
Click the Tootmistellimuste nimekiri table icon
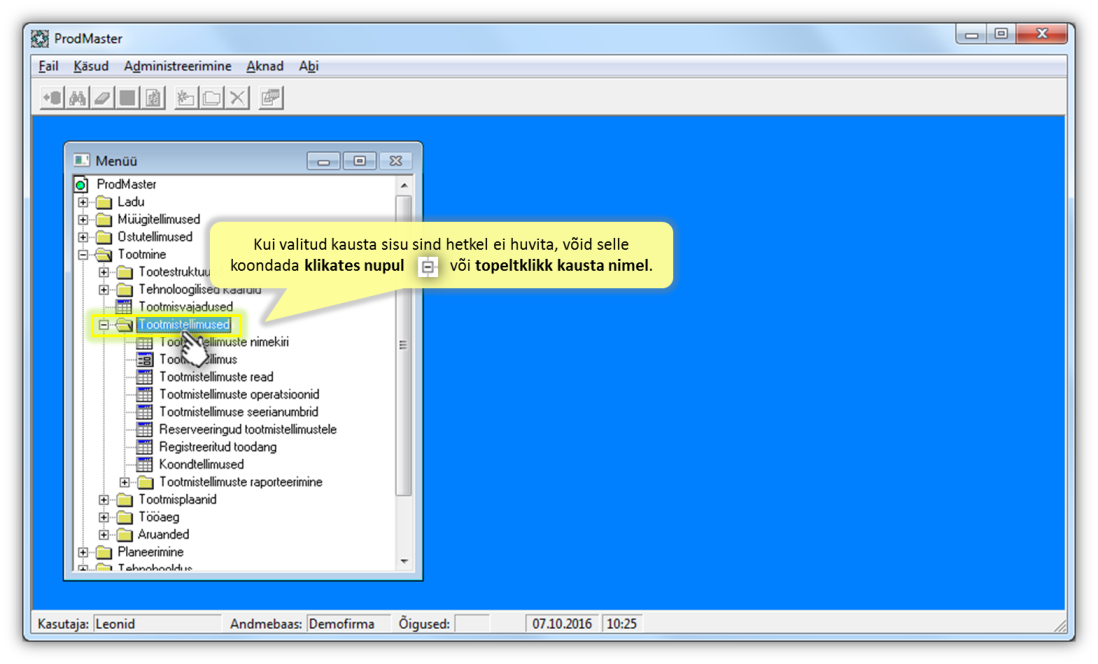tap(144, 342)
